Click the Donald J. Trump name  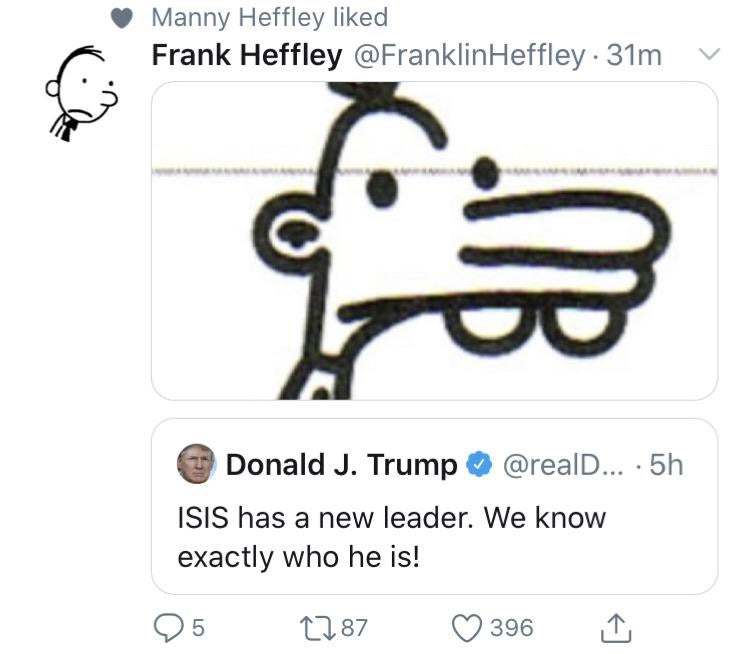point(342,465)
